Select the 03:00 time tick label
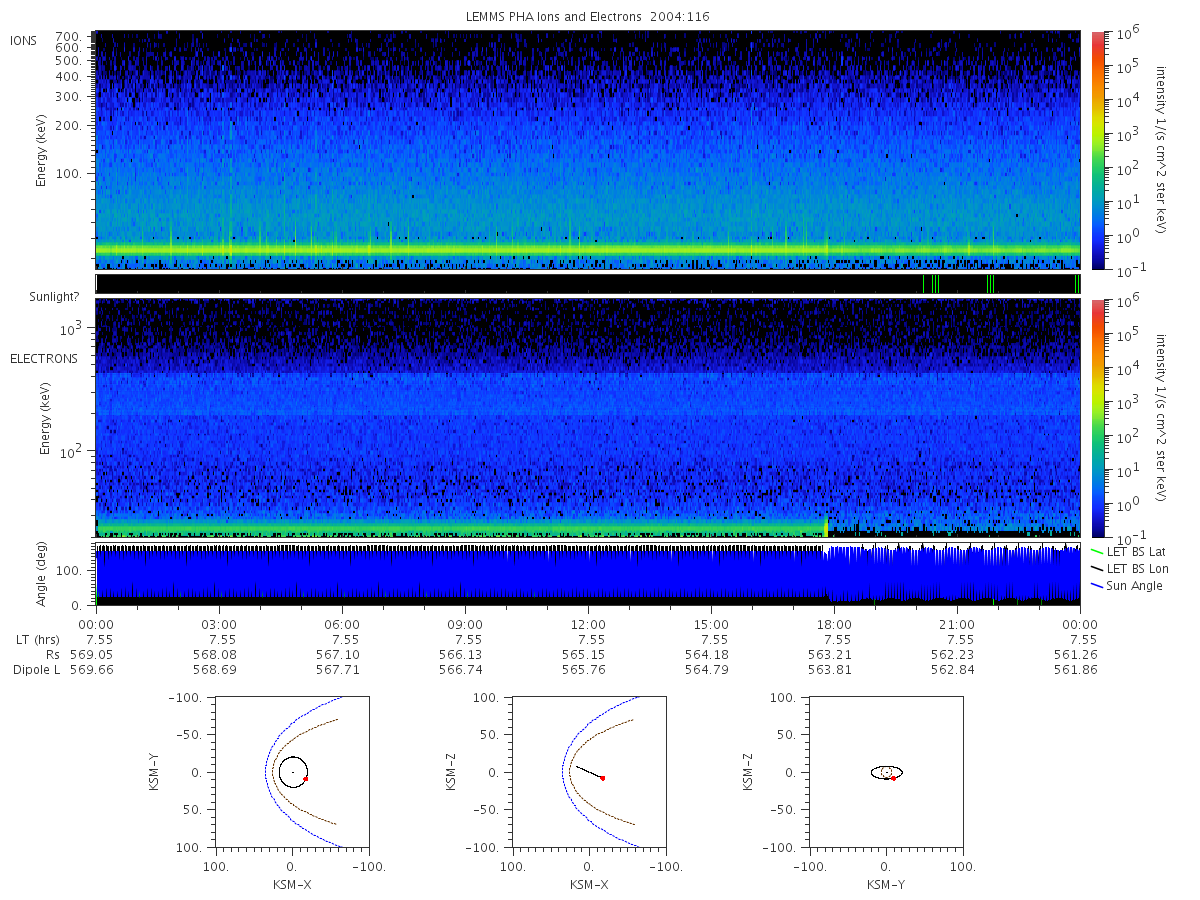Viewport: 1200px width, 900px height. tap(220, 624)
